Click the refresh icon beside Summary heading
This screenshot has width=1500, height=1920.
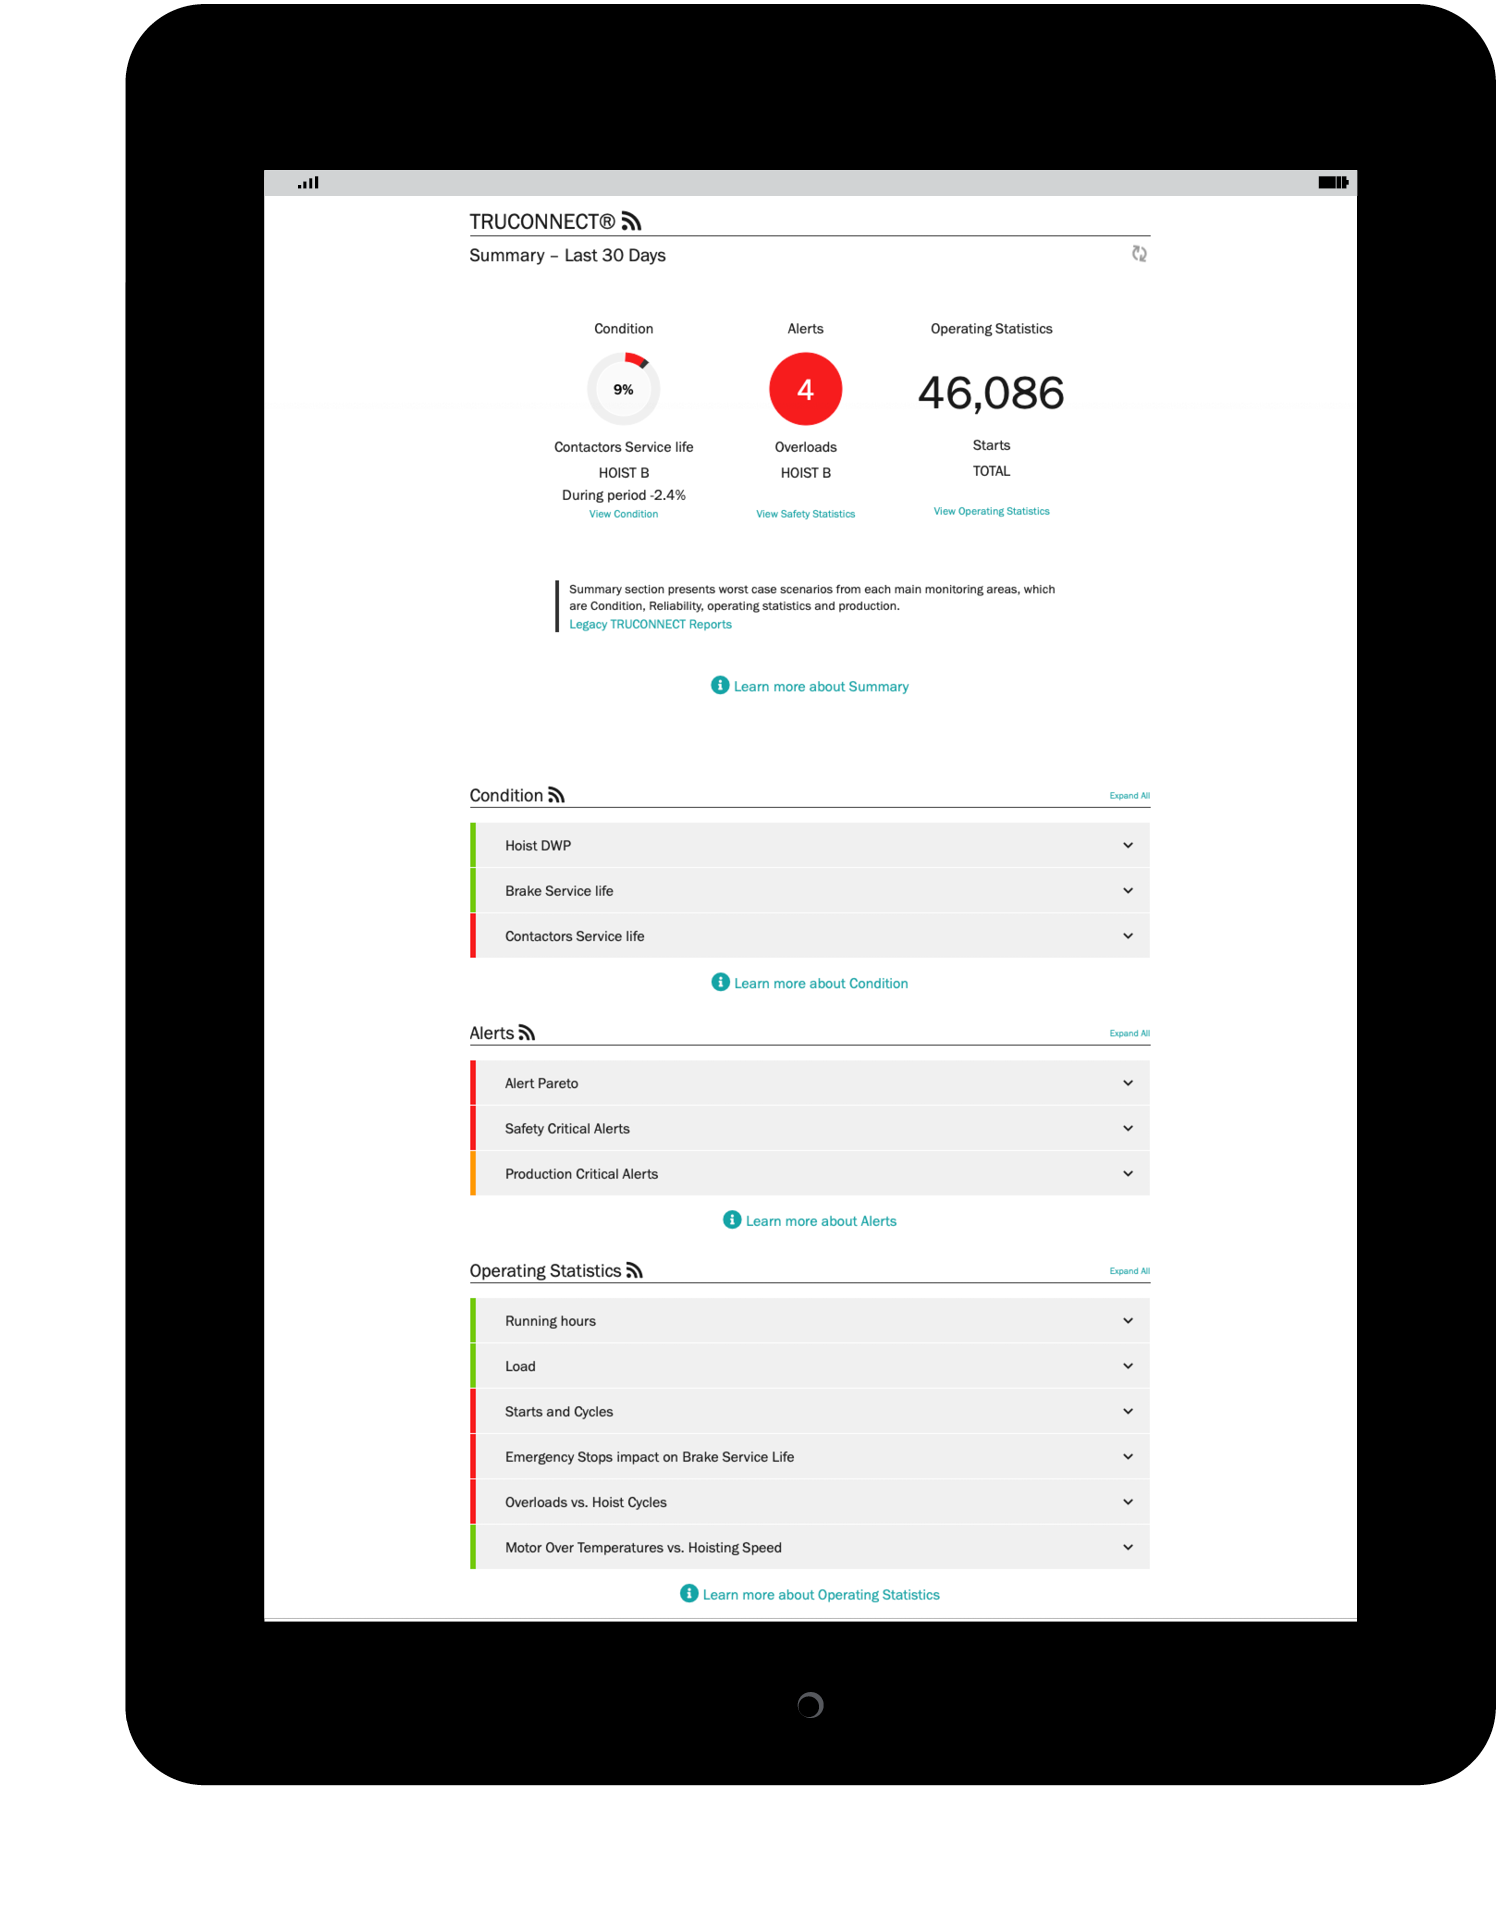click(1138, 254)
